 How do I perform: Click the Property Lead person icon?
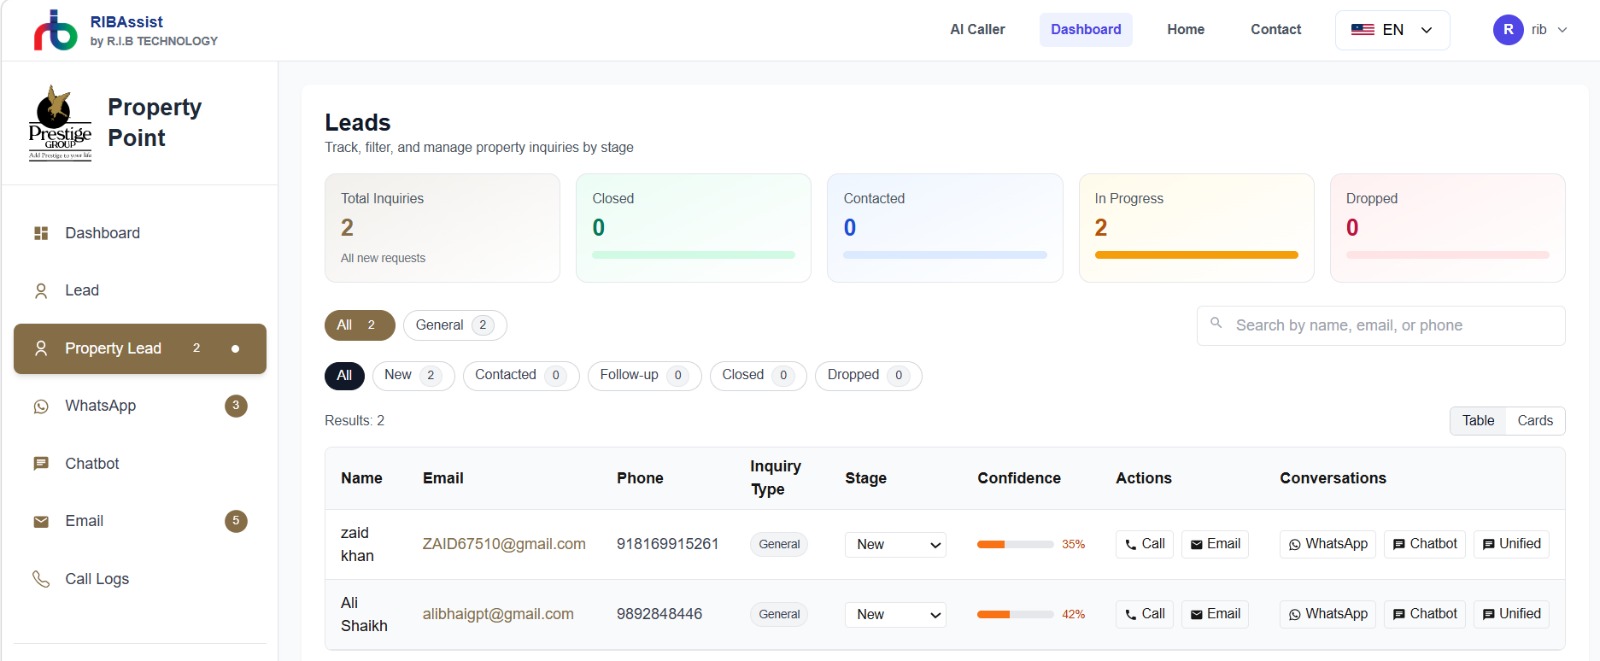click(x=41, y=349)
